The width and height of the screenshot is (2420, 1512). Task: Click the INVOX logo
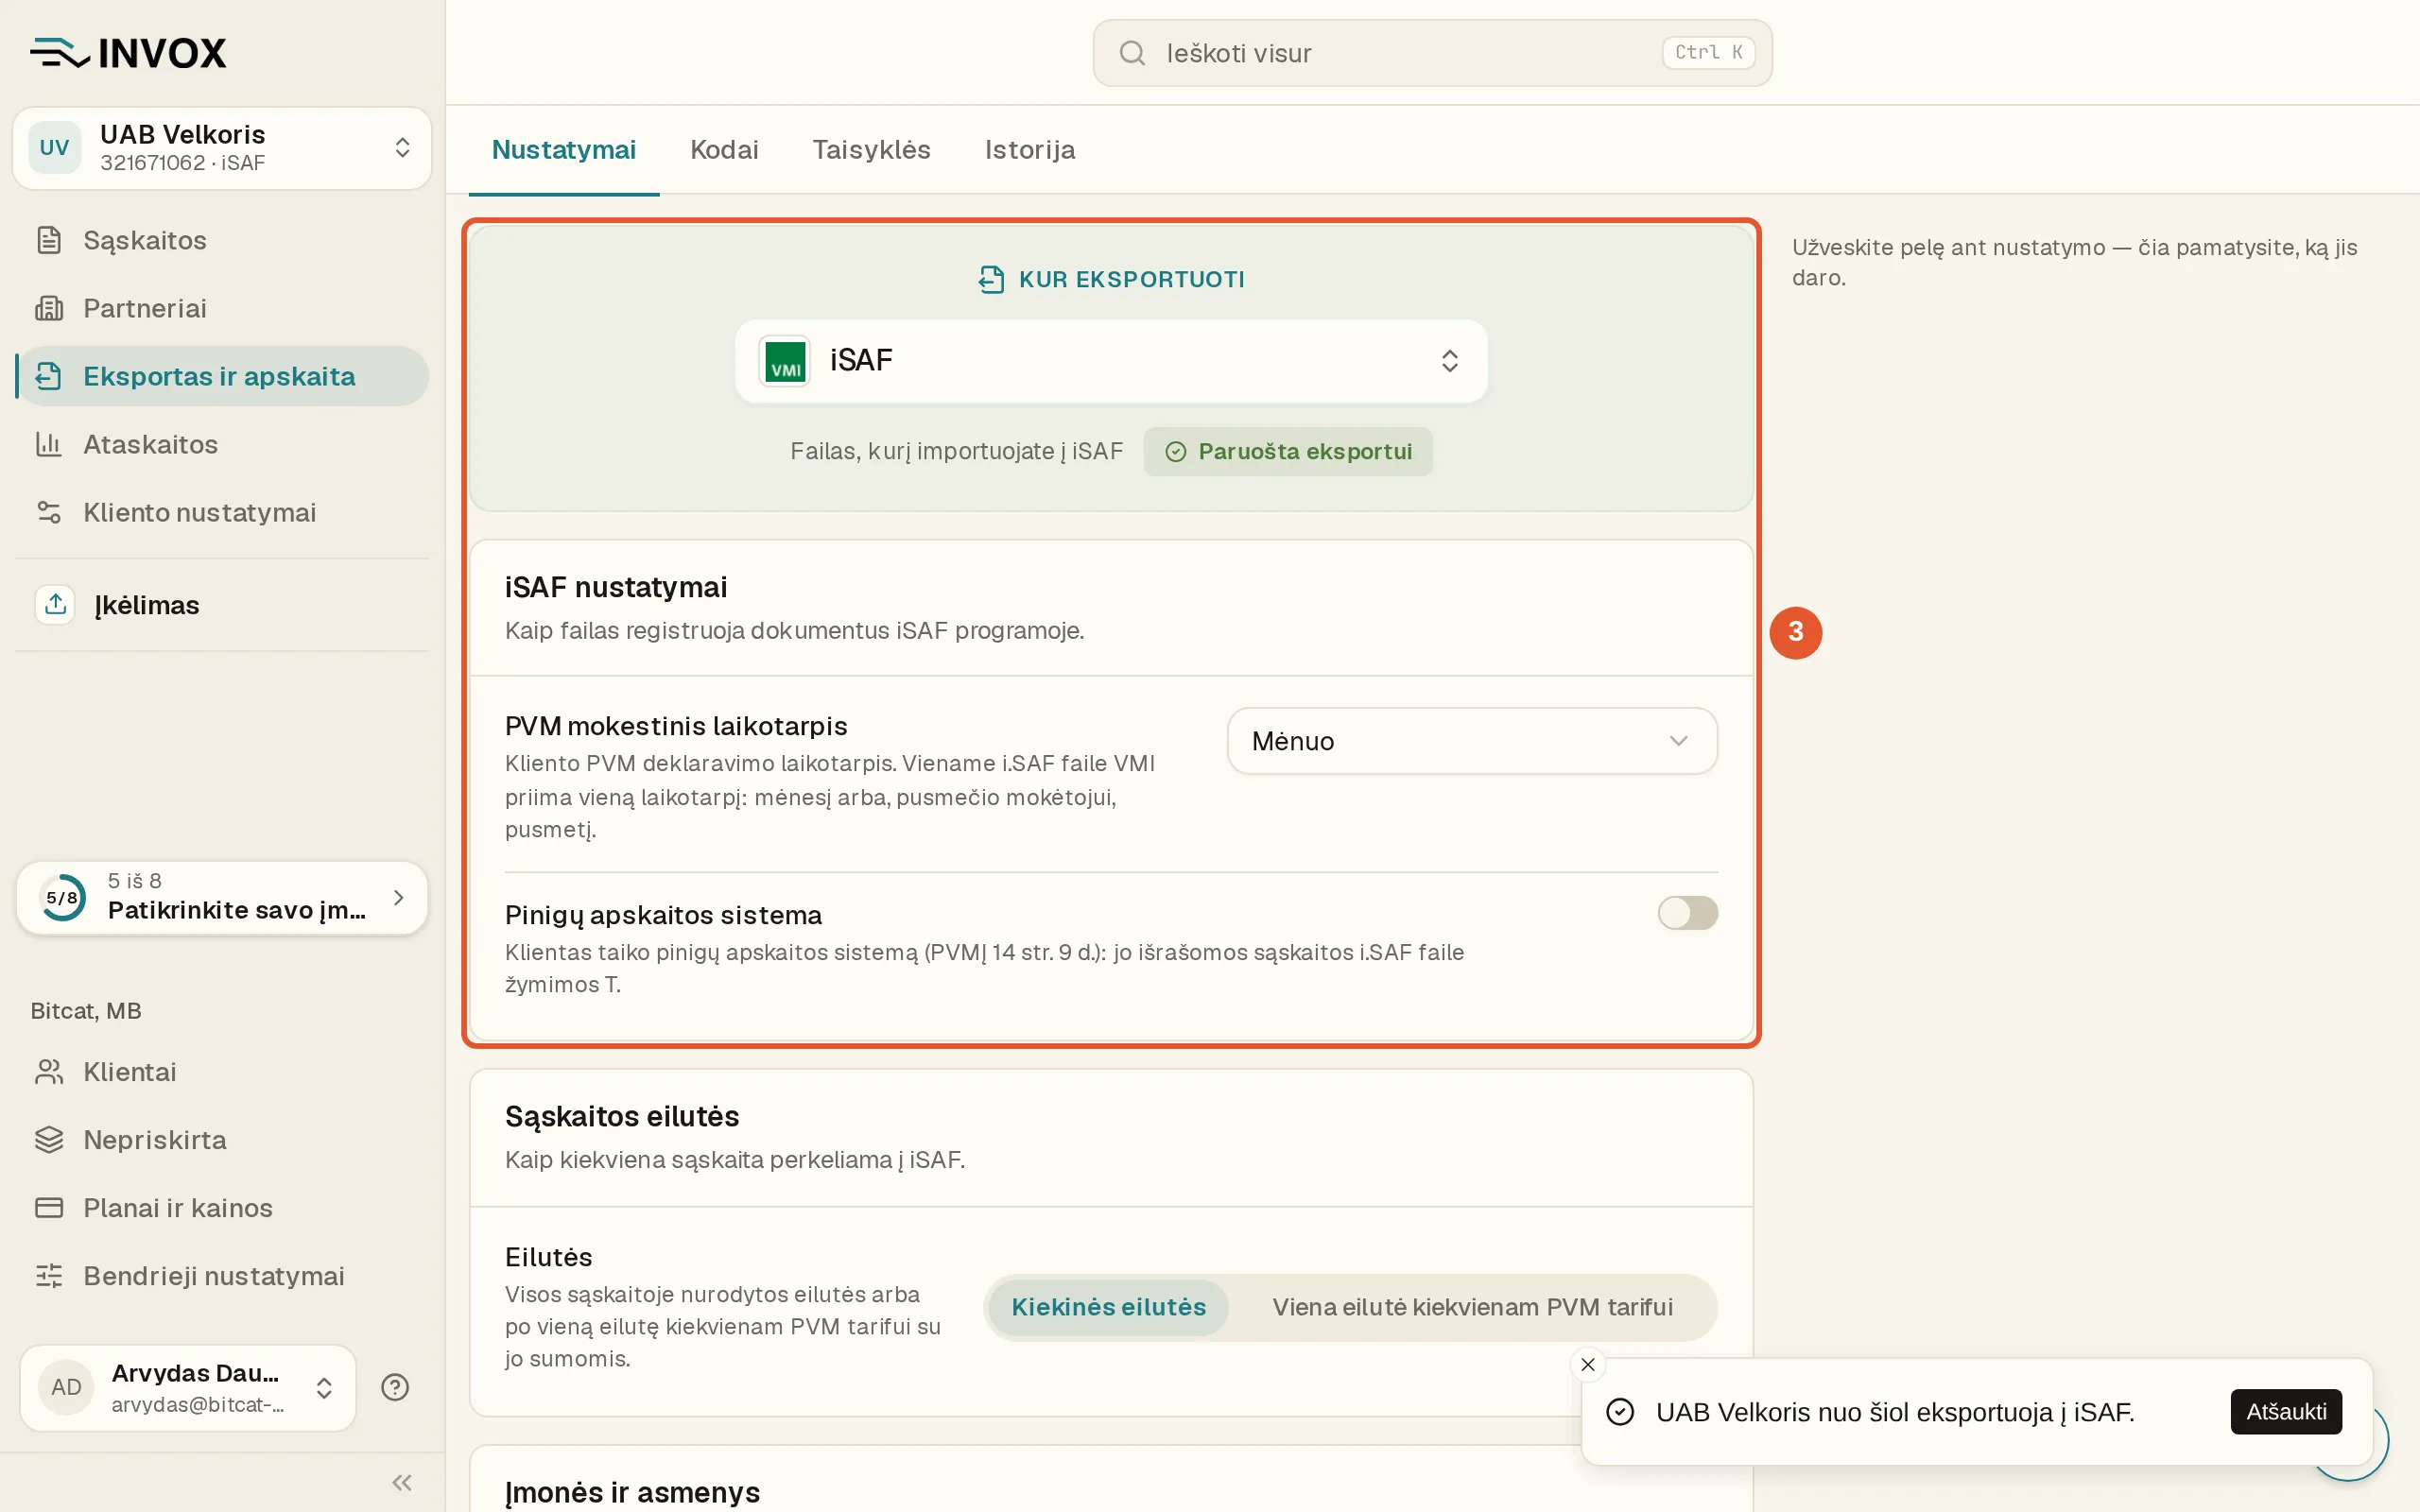tap(128, 52)
